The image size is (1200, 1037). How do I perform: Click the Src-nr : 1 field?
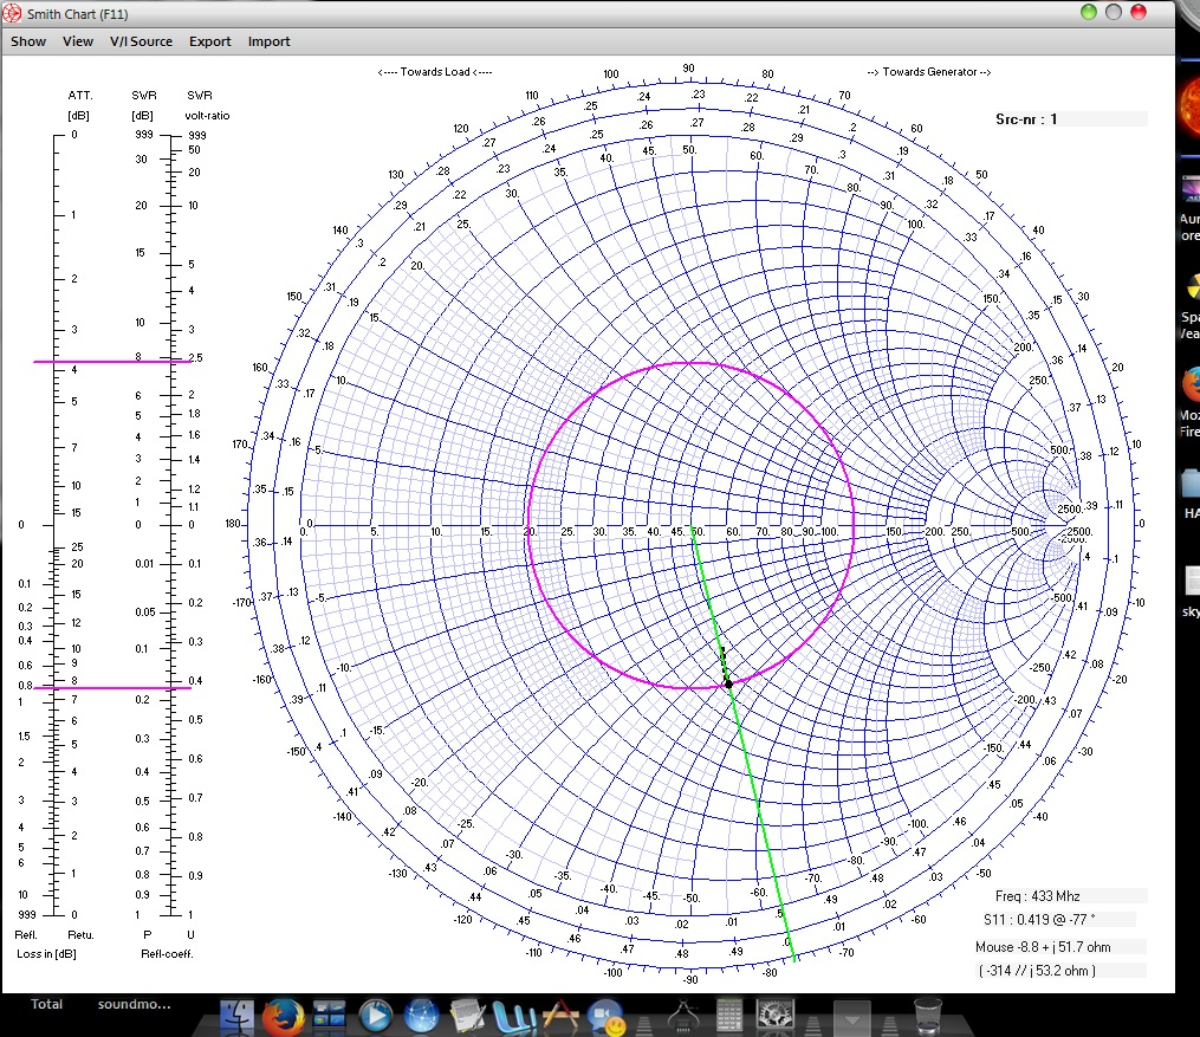(x=1070, y=119)
